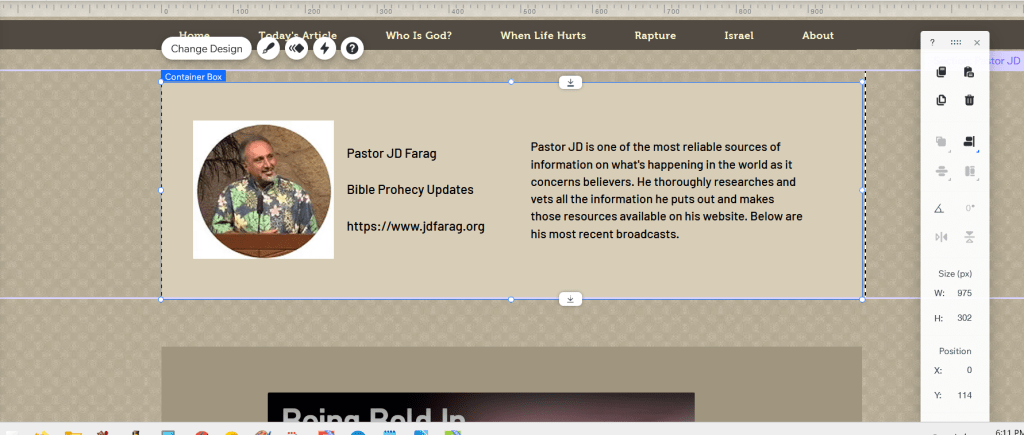Viewport: 1024px width, 435px height.
Task: Open the Animation icon in floating toolbar
Action: click(296, 48)
